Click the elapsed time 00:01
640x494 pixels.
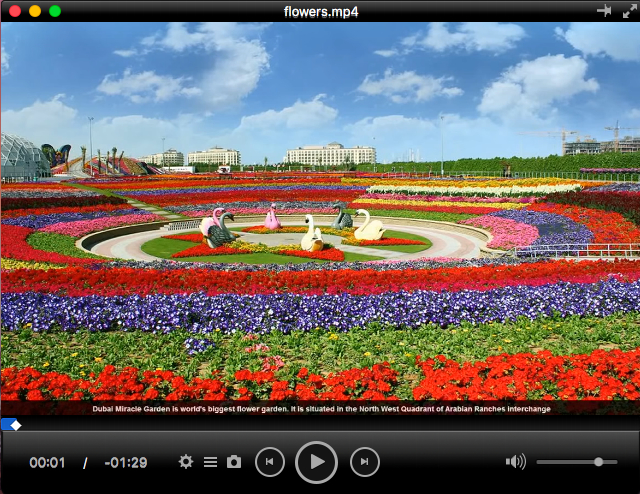click(47, 463)
